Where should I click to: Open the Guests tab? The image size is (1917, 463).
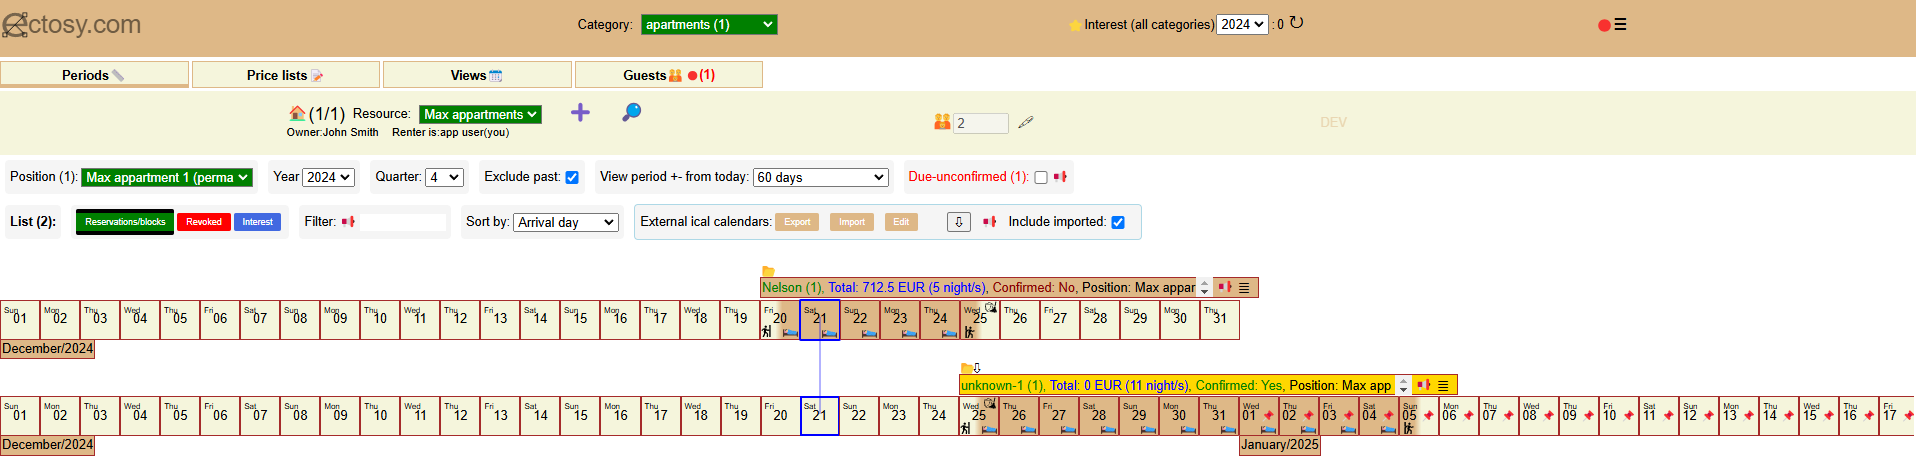coord(668,75)
